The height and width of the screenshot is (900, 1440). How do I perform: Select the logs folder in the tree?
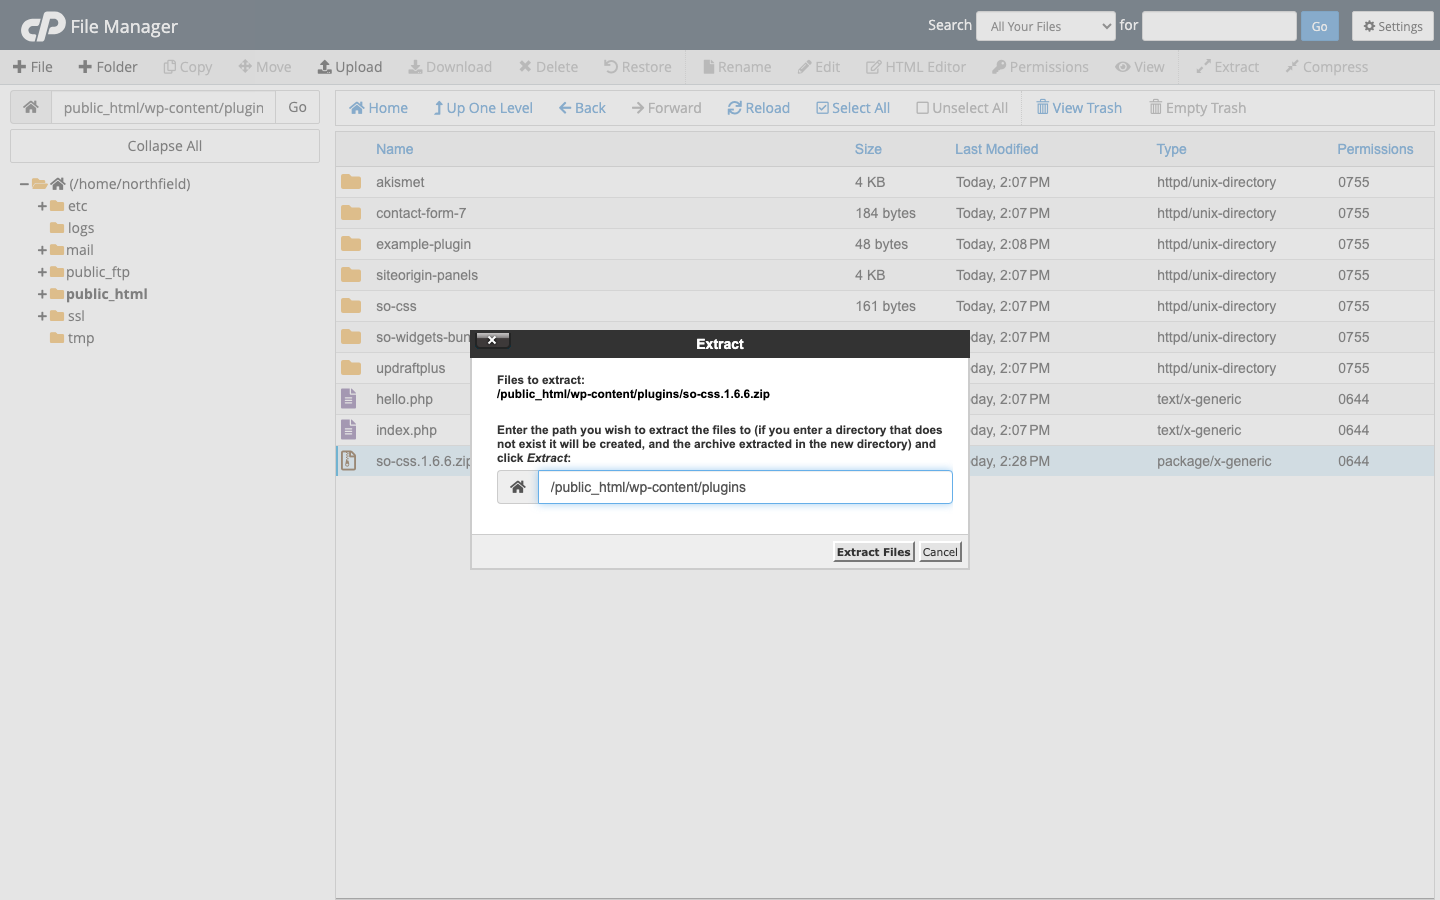(x=80, y=228)
